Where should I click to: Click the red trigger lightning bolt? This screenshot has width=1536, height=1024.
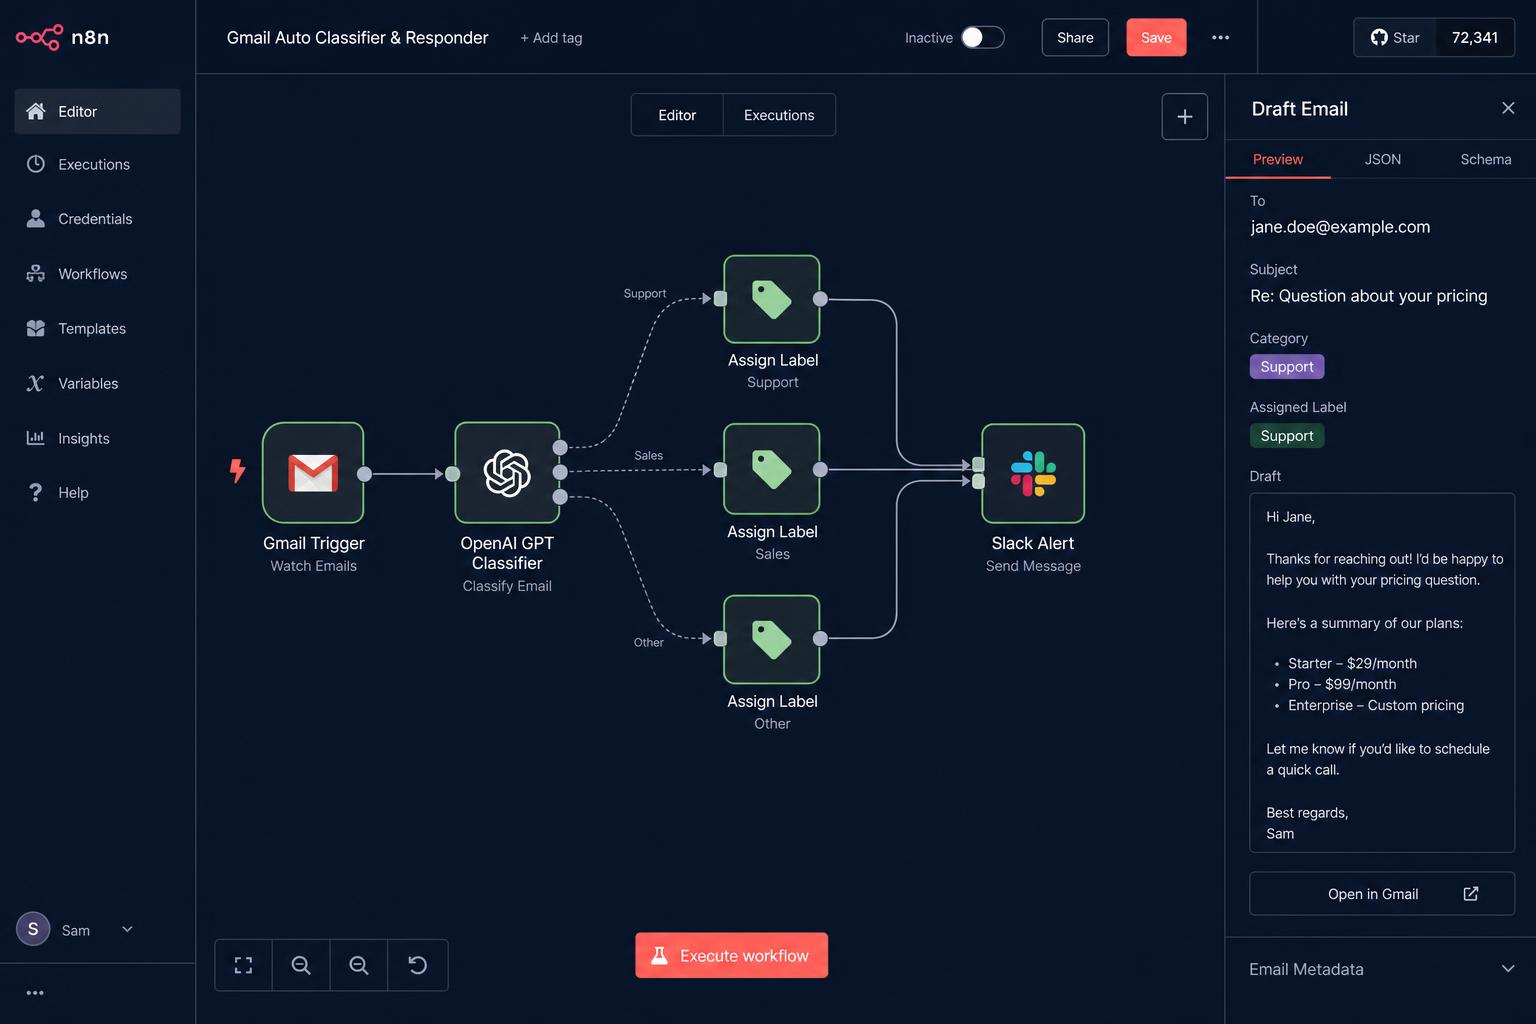point(237,470)
